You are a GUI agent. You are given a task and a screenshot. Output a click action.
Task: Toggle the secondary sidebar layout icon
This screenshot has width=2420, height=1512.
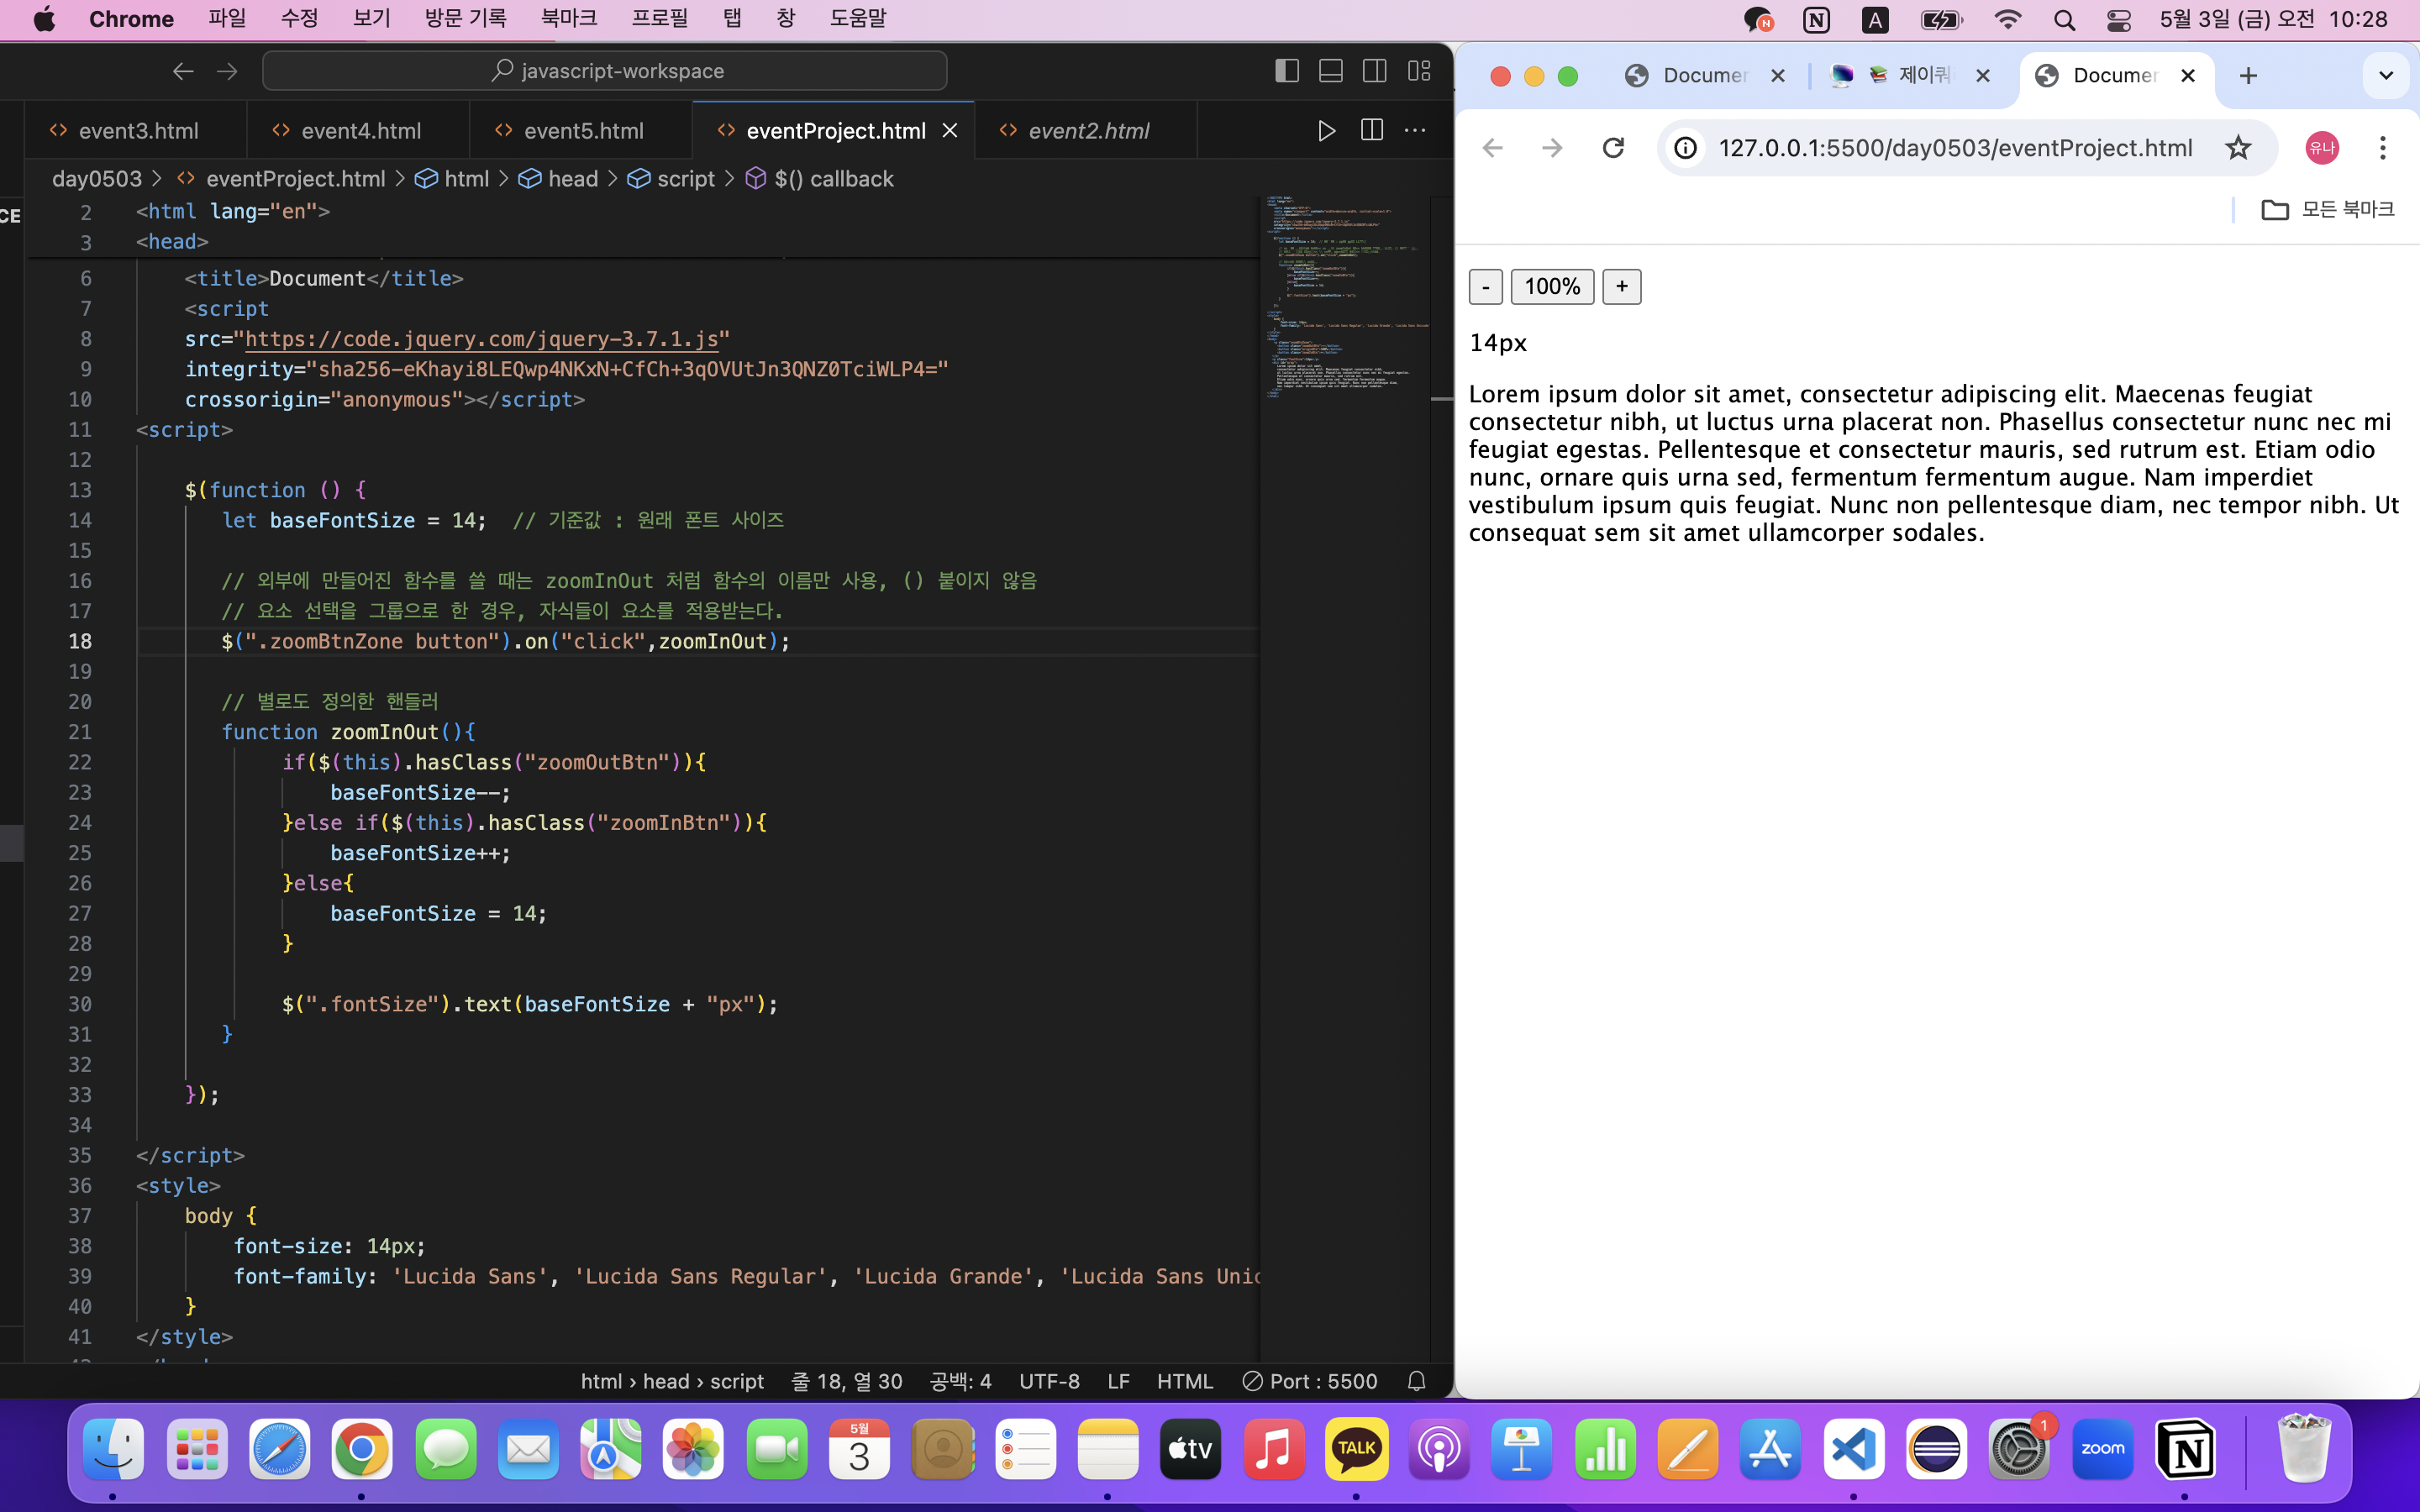click(1375, 71)
